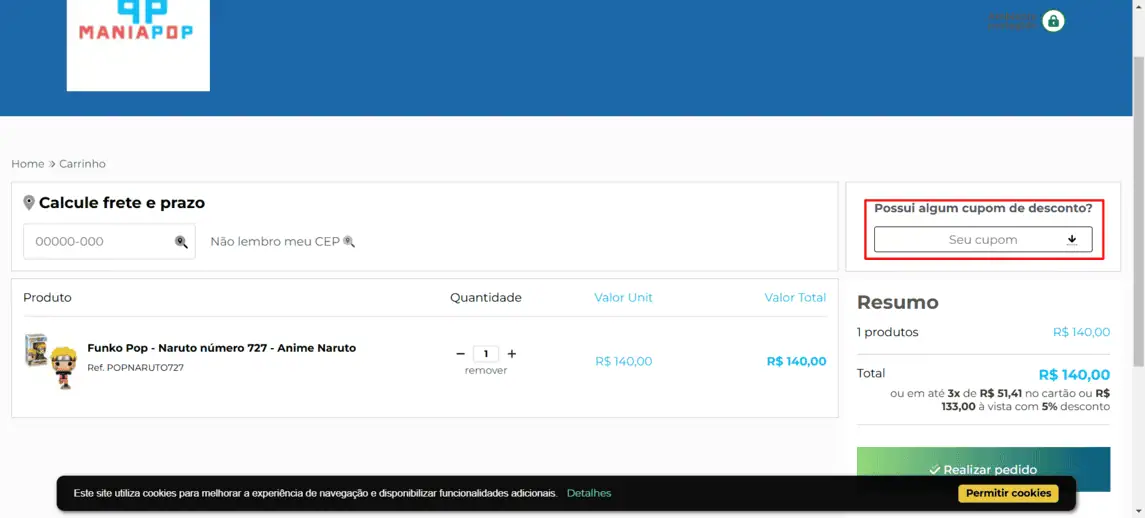Click the secure environment padlock icon

(1053, 21)
